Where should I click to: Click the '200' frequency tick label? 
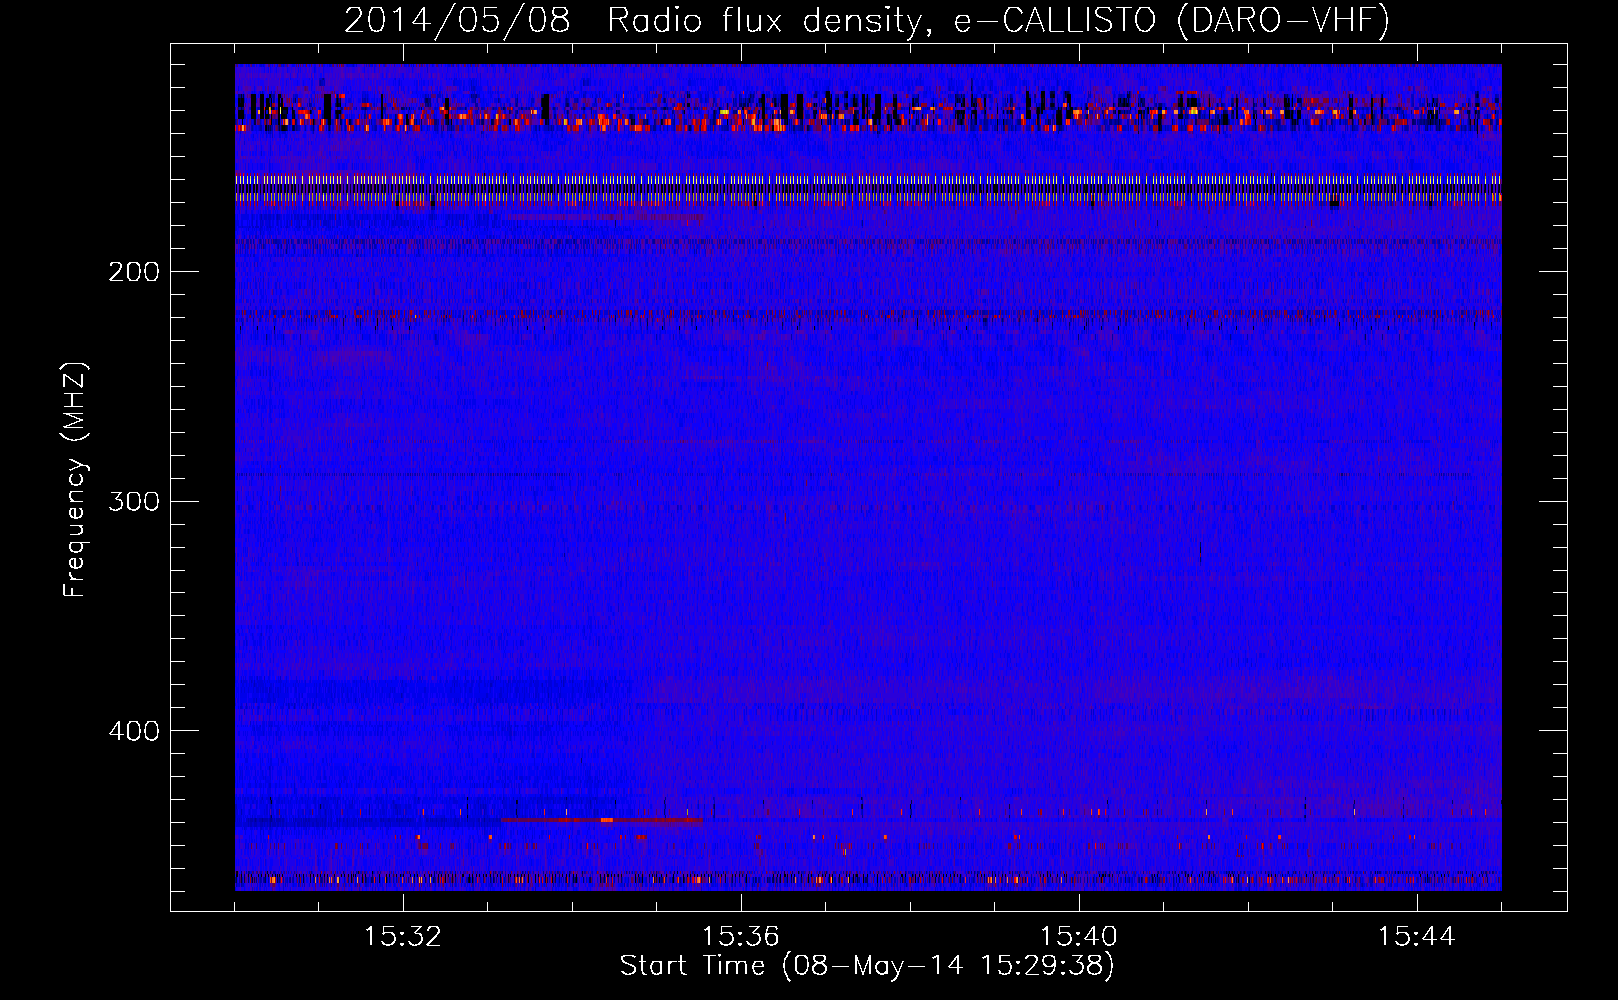(x=134, y=272)
